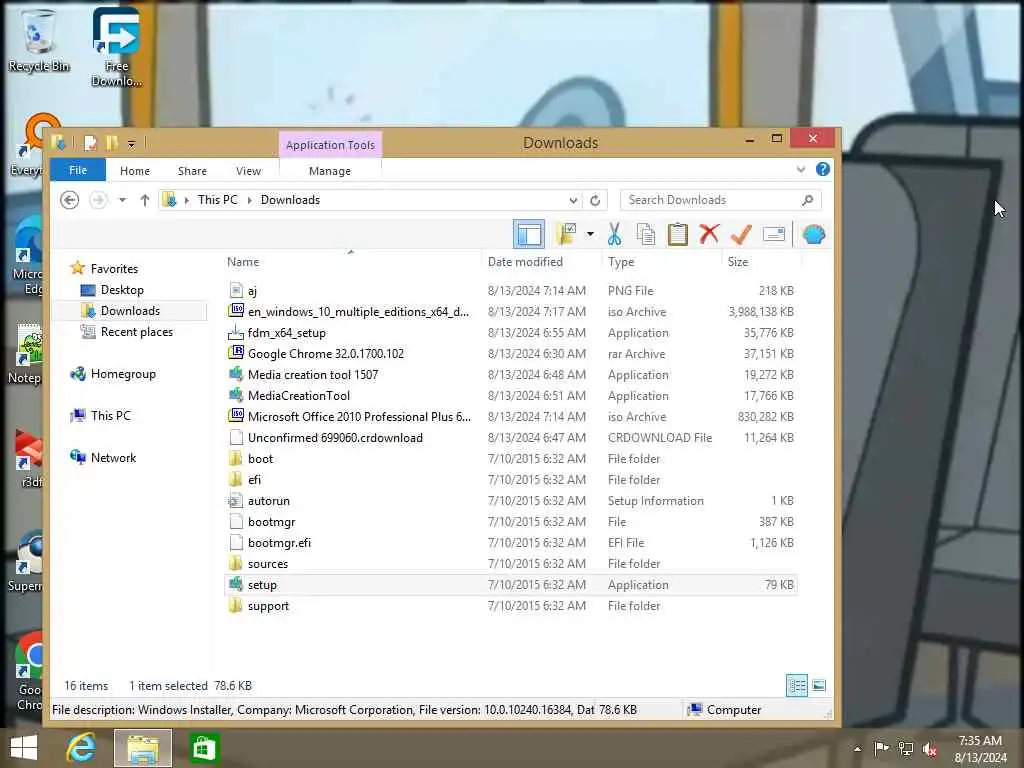Click the Application Tools contextual tab

330,145
